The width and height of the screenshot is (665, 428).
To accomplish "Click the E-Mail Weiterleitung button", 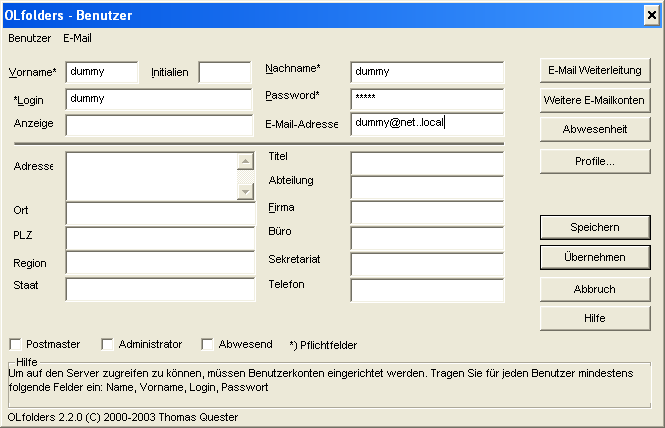I will click(x=595, y=70).
